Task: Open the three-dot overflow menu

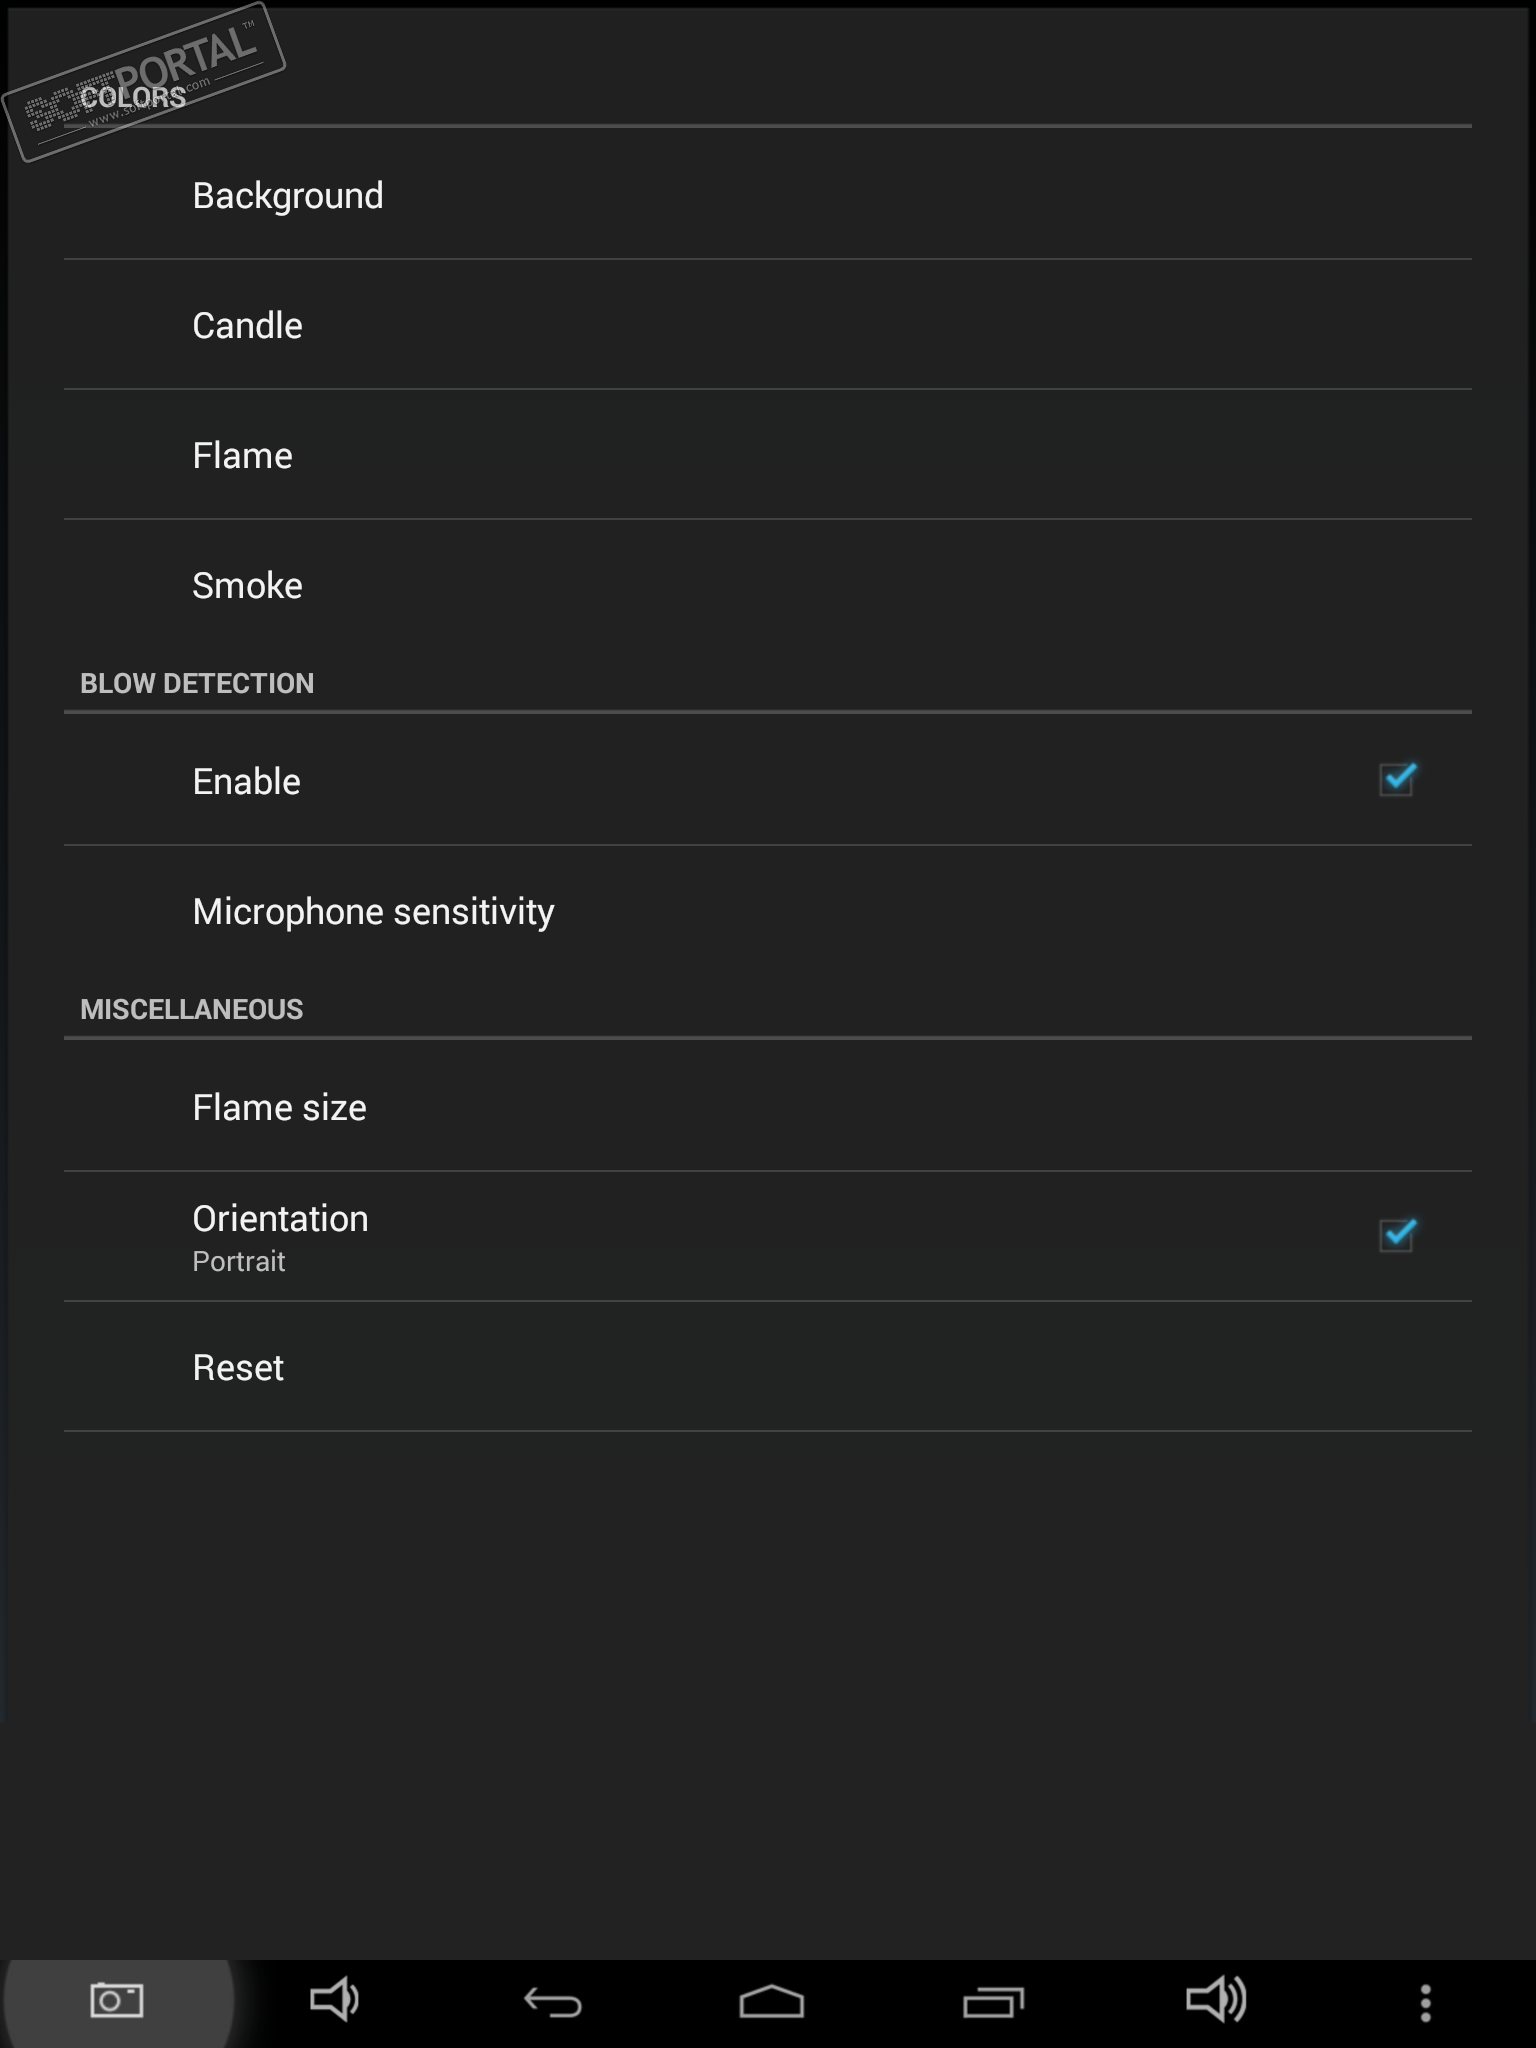Action: click(1425, 2002)
